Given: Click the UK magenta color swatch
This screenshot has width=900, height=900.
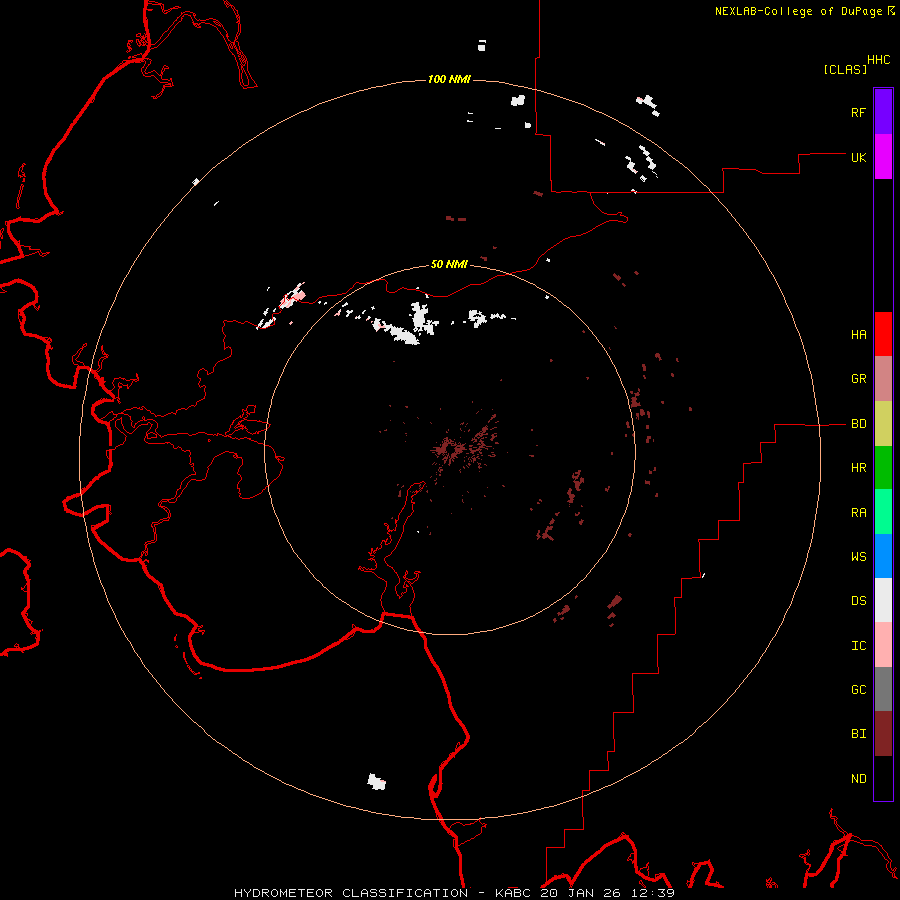Looking at the screenshot, I should click(883, 157).
